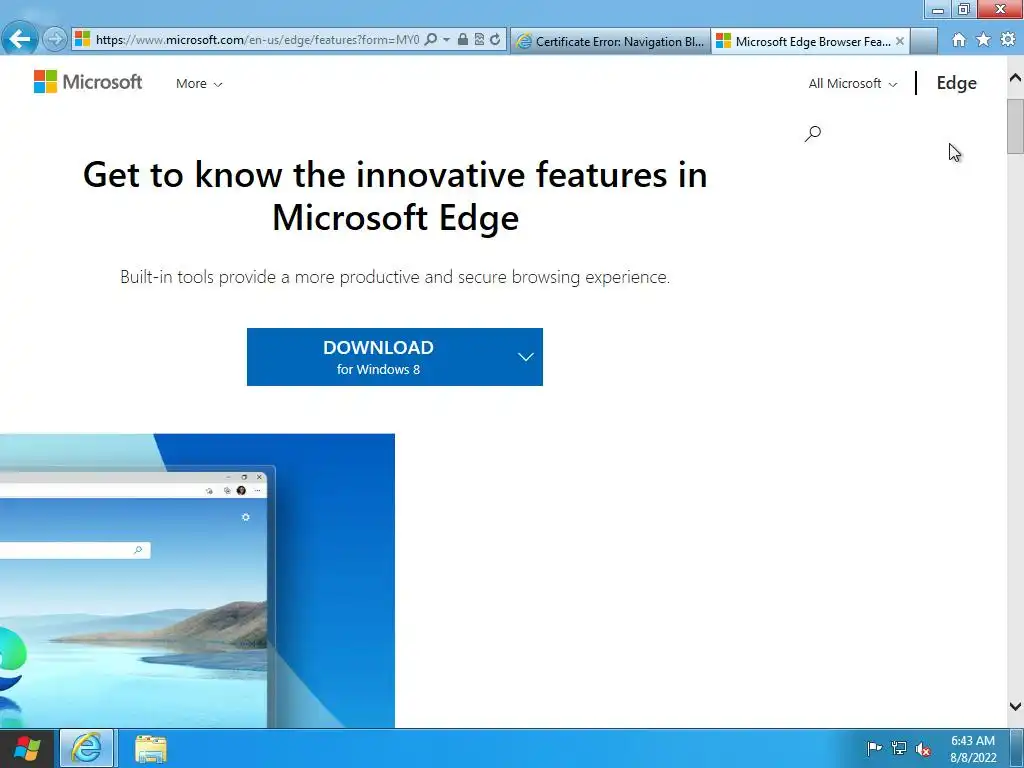Click the scrollbar down arrow
Viewport: 1024px width, 768px height.
tap(1015, 706)
